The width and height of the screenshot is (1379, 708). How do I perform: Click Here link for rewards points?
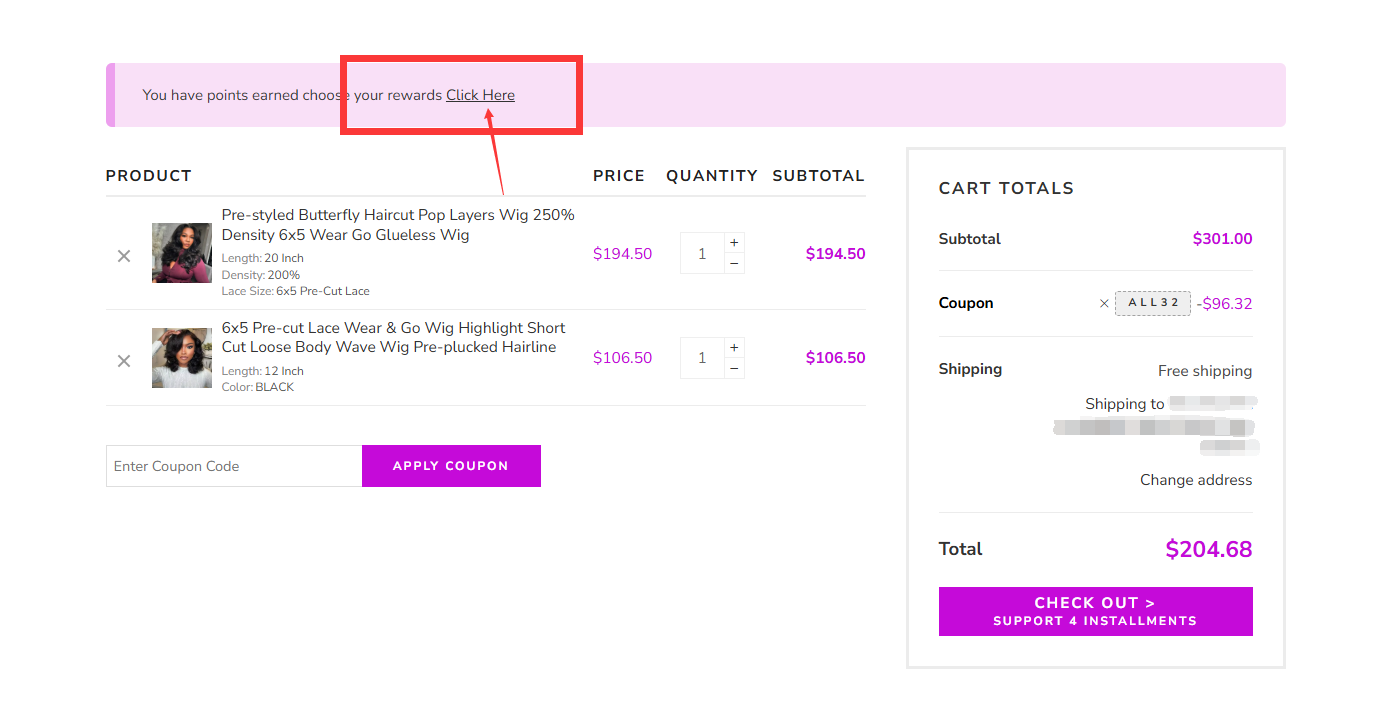tap(480, 95)
